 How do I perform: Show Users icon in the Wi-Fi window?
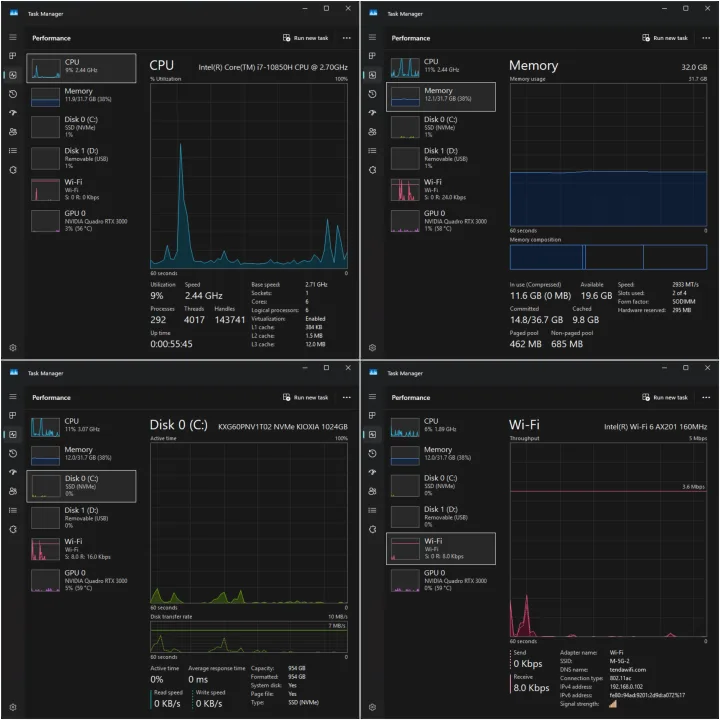pos(372,491)
